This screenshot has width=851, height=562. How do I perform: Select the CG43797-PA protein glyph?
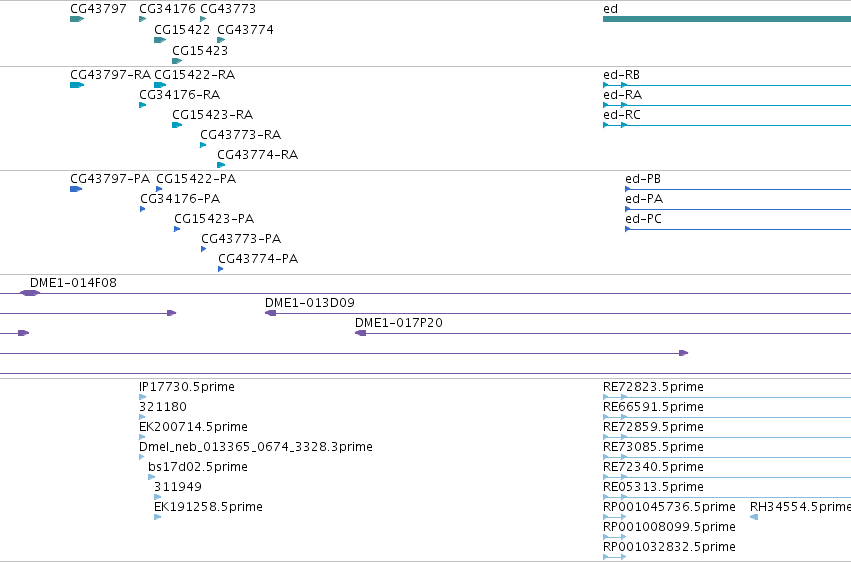76,189
